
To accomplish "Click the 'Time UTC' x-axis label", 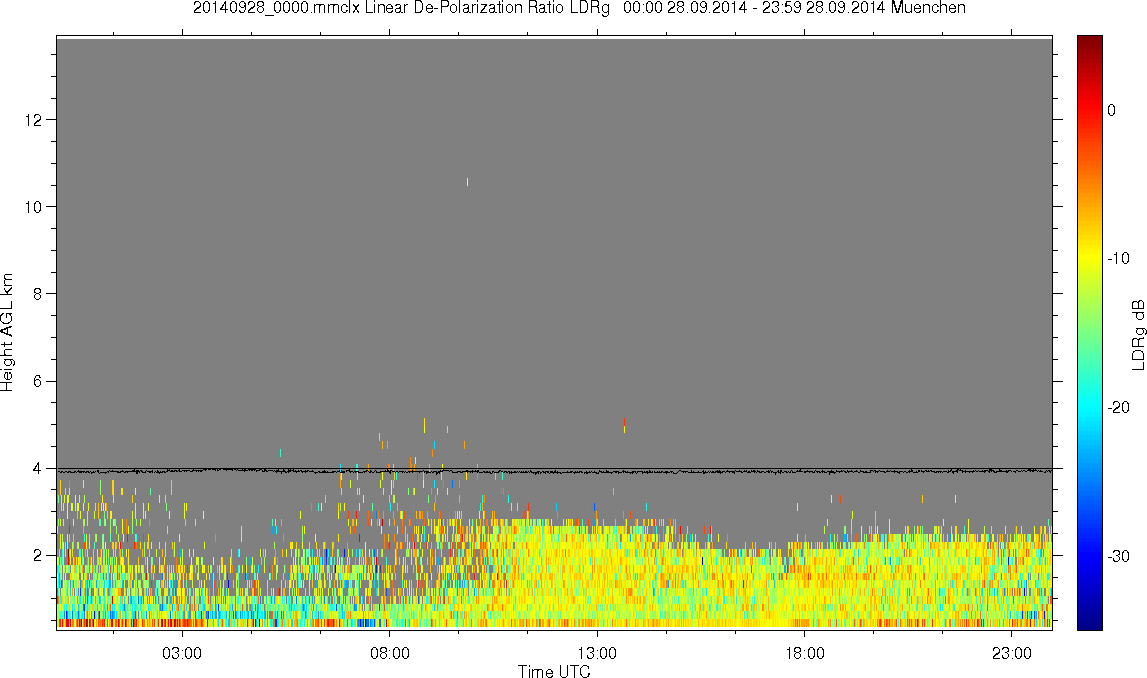I will click(x=554, y=671).
